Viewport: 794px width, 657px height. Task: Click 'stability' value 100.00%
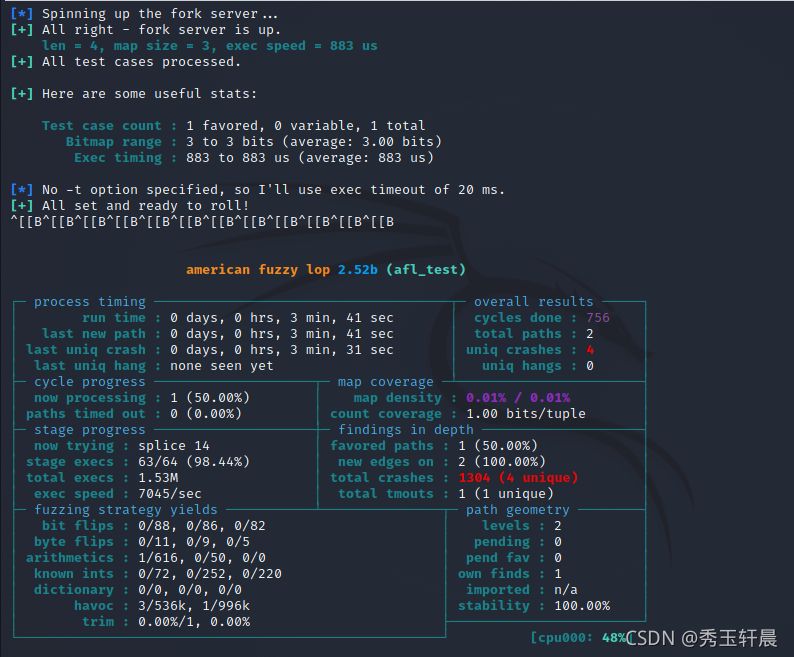[582, 606]
